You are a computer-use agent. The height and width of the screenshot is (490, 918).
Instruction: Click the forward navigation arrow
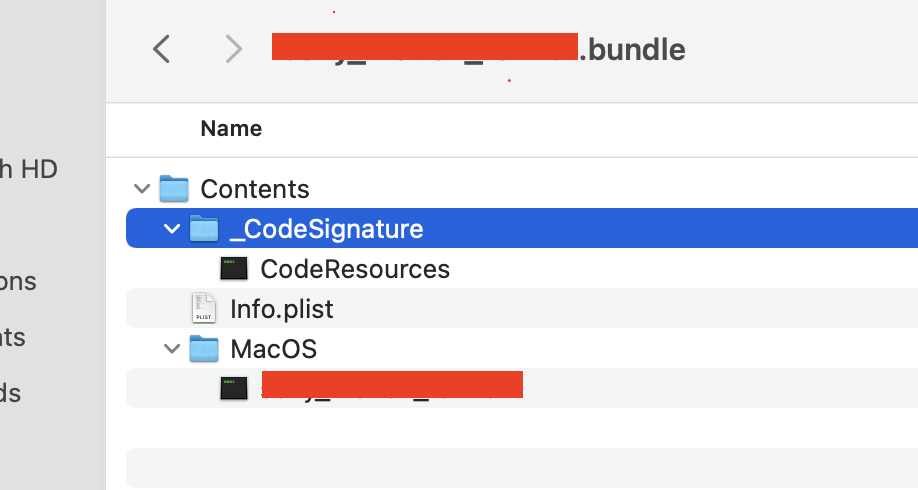point(233,48)
